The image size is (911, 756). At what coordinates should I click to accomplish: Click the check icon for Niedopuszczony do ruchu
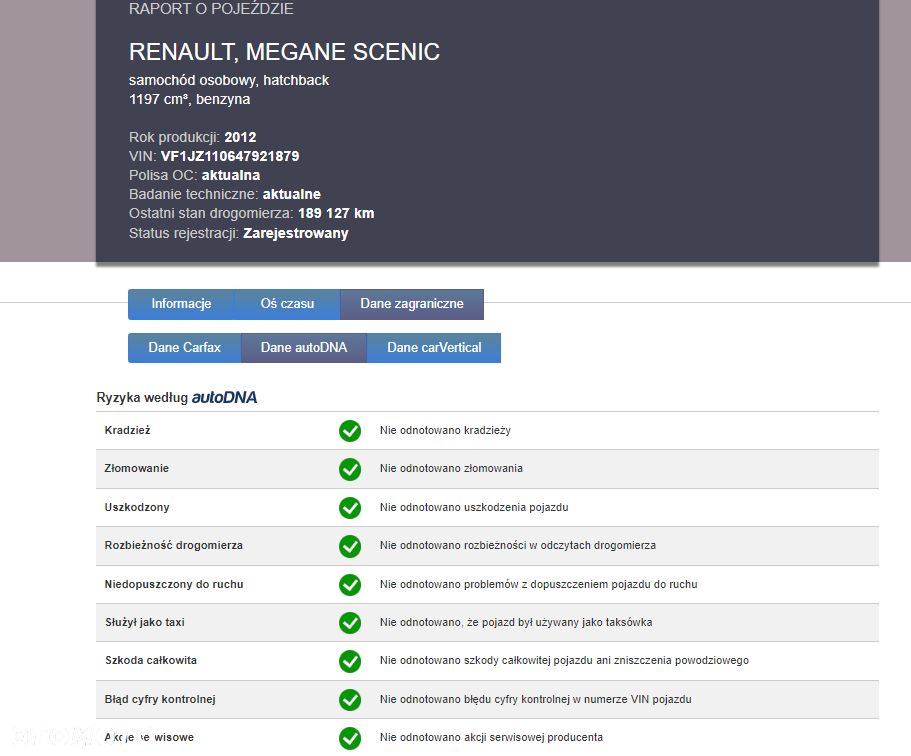pyautogui.click(x=350, y=585)
